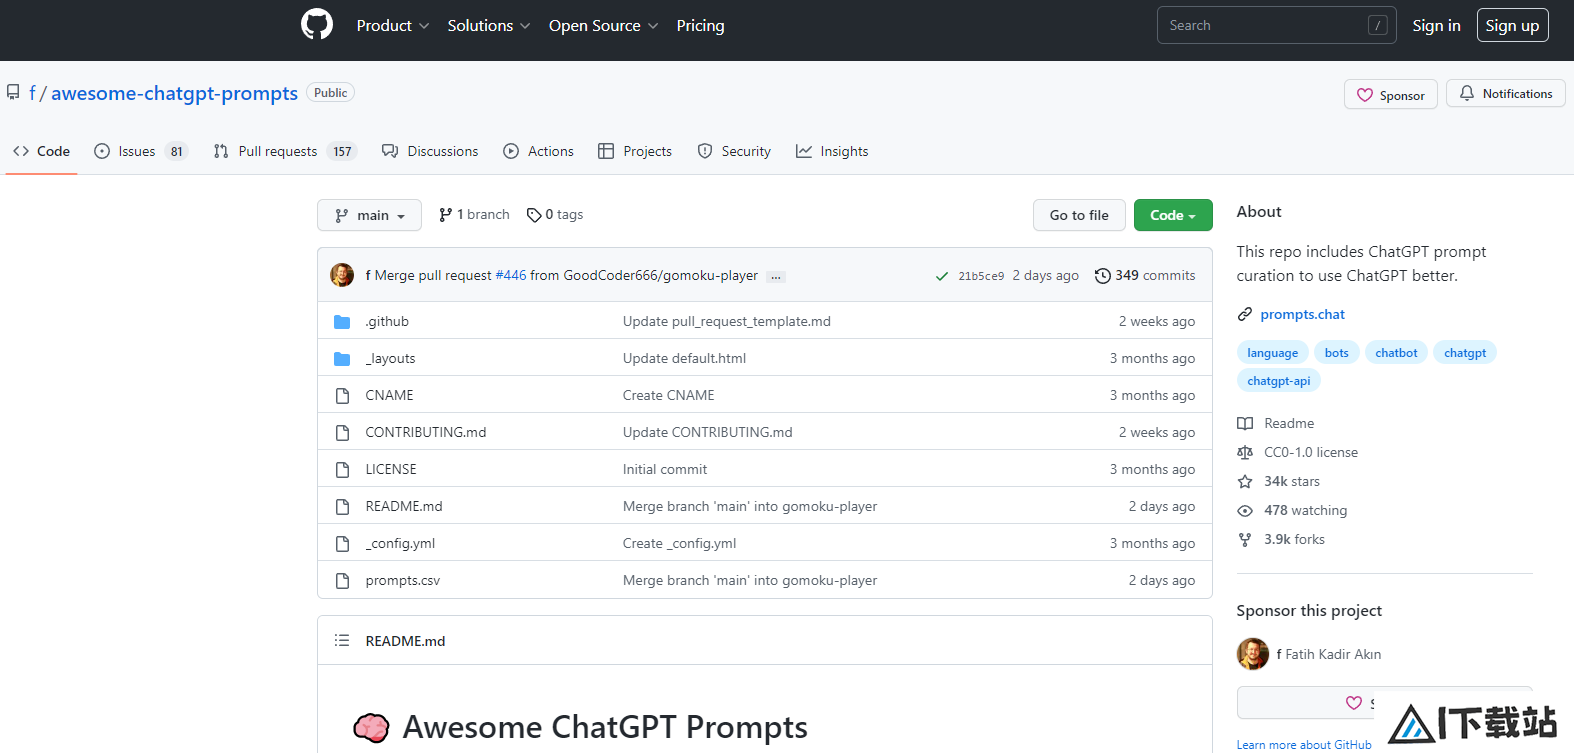This screenshot has width=1574, height=753.
Task: Click the Sponsor button
Action: tap(1391, 95)
